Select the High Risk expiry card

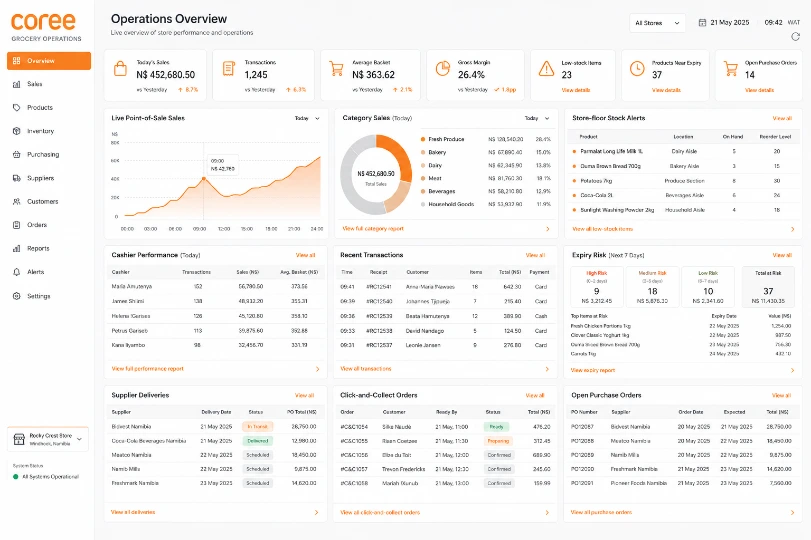click(596, 287)
